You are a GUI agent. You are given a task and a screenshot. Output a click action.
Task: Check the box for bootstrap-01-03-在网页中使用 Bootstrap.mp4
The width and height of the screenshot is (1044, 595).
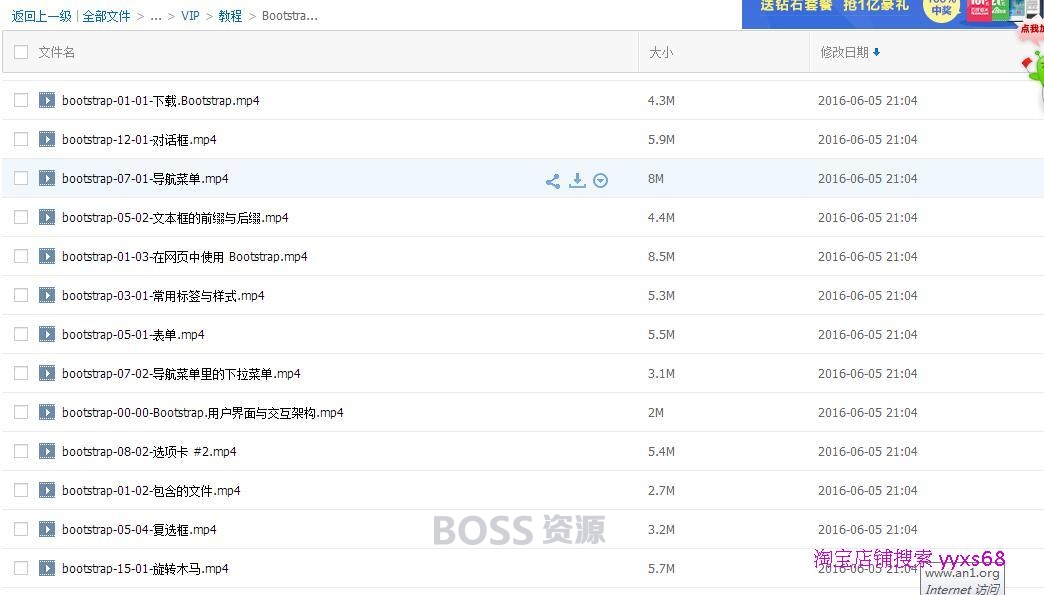[21, 256]
